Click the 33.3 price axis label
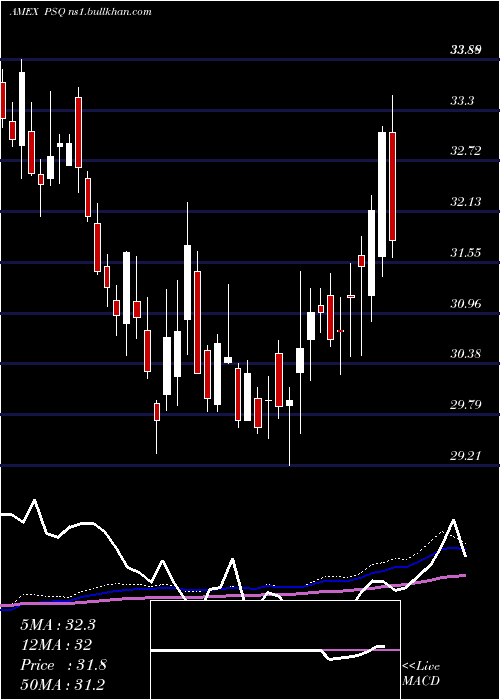The image size is (500, 700). tap(462, 101)
